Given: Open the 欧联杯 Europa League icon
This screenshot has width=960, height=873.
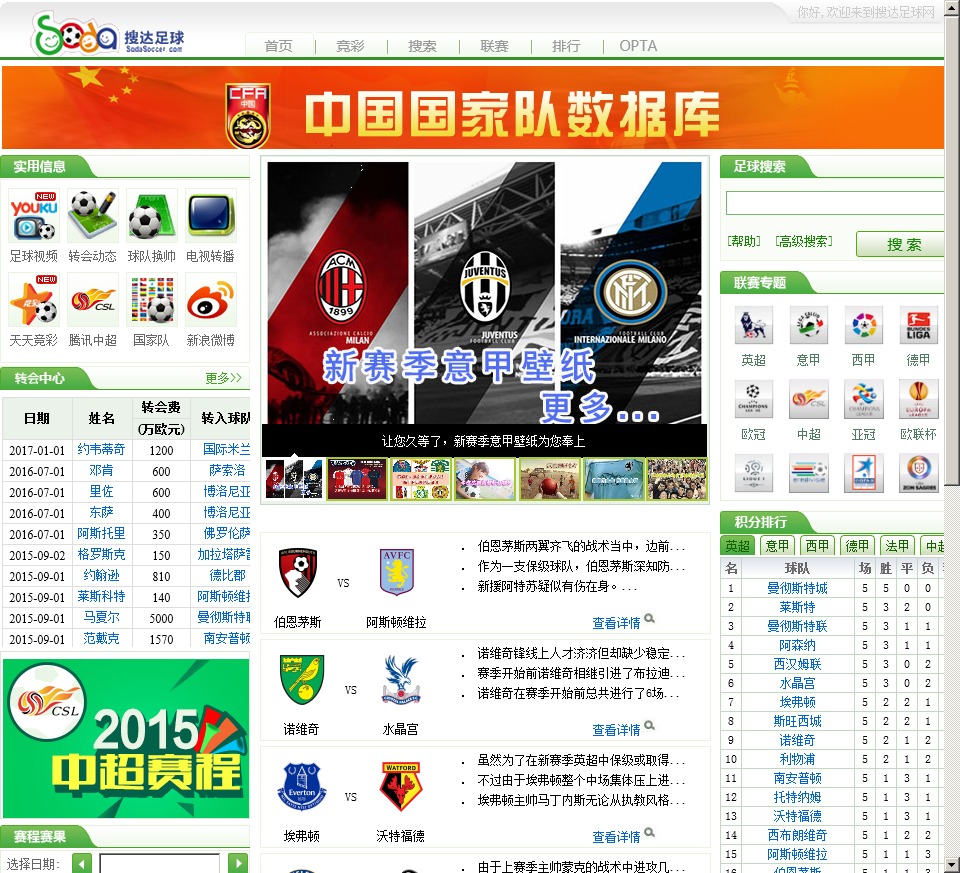Looking at the screenshot, I should pyautogui.click(x=918, y=399).
